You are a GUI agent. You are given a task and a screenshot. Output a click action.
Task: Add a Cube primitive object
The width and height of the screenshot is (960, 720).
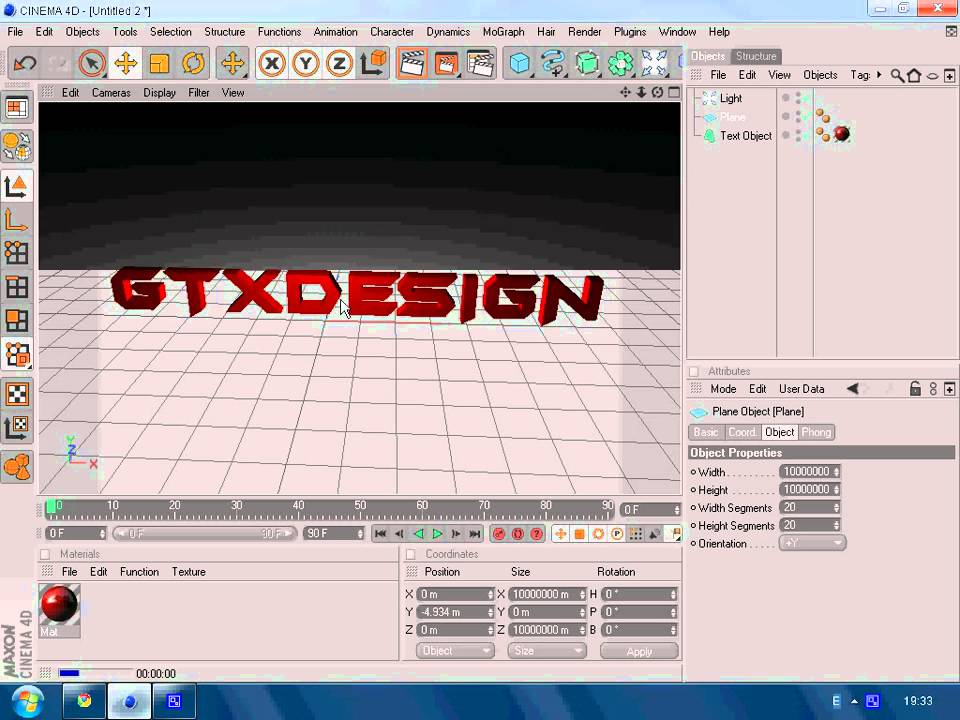[520, 63]
